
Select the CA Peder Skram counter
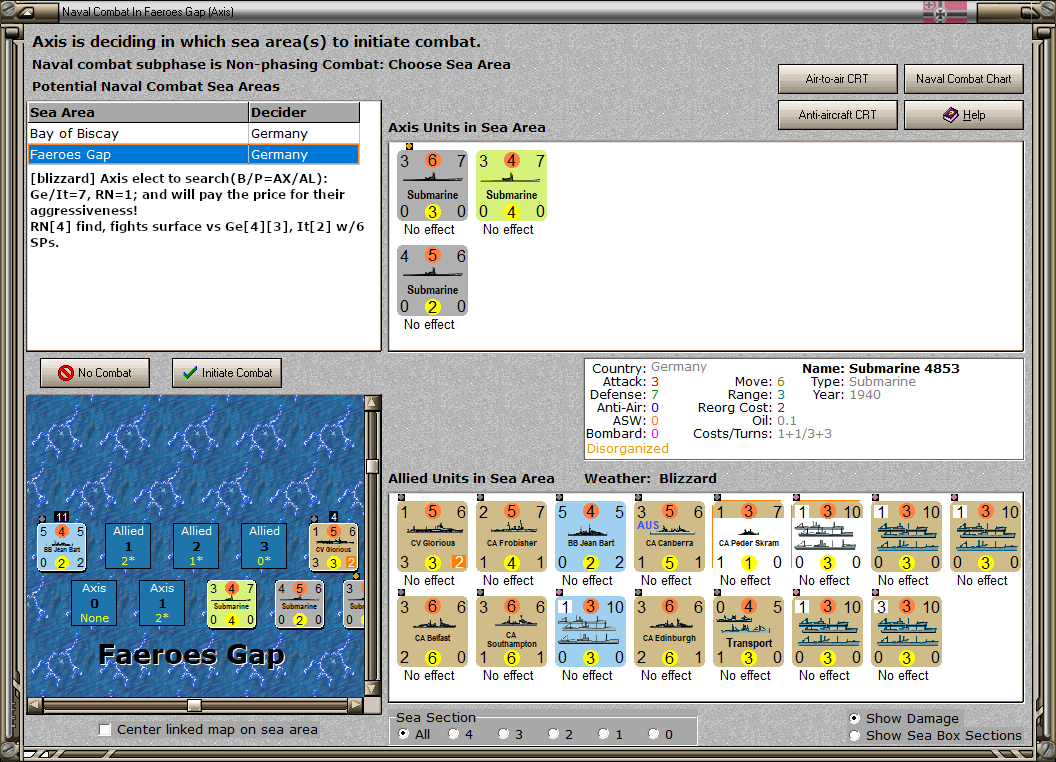pos(748,536)
